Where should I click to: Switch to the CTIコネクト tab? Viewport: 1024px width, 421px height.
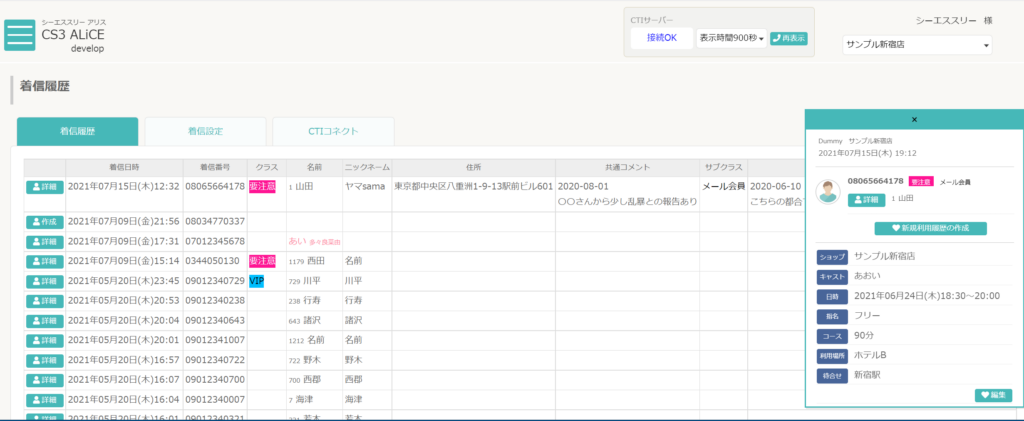pos(333,131)
